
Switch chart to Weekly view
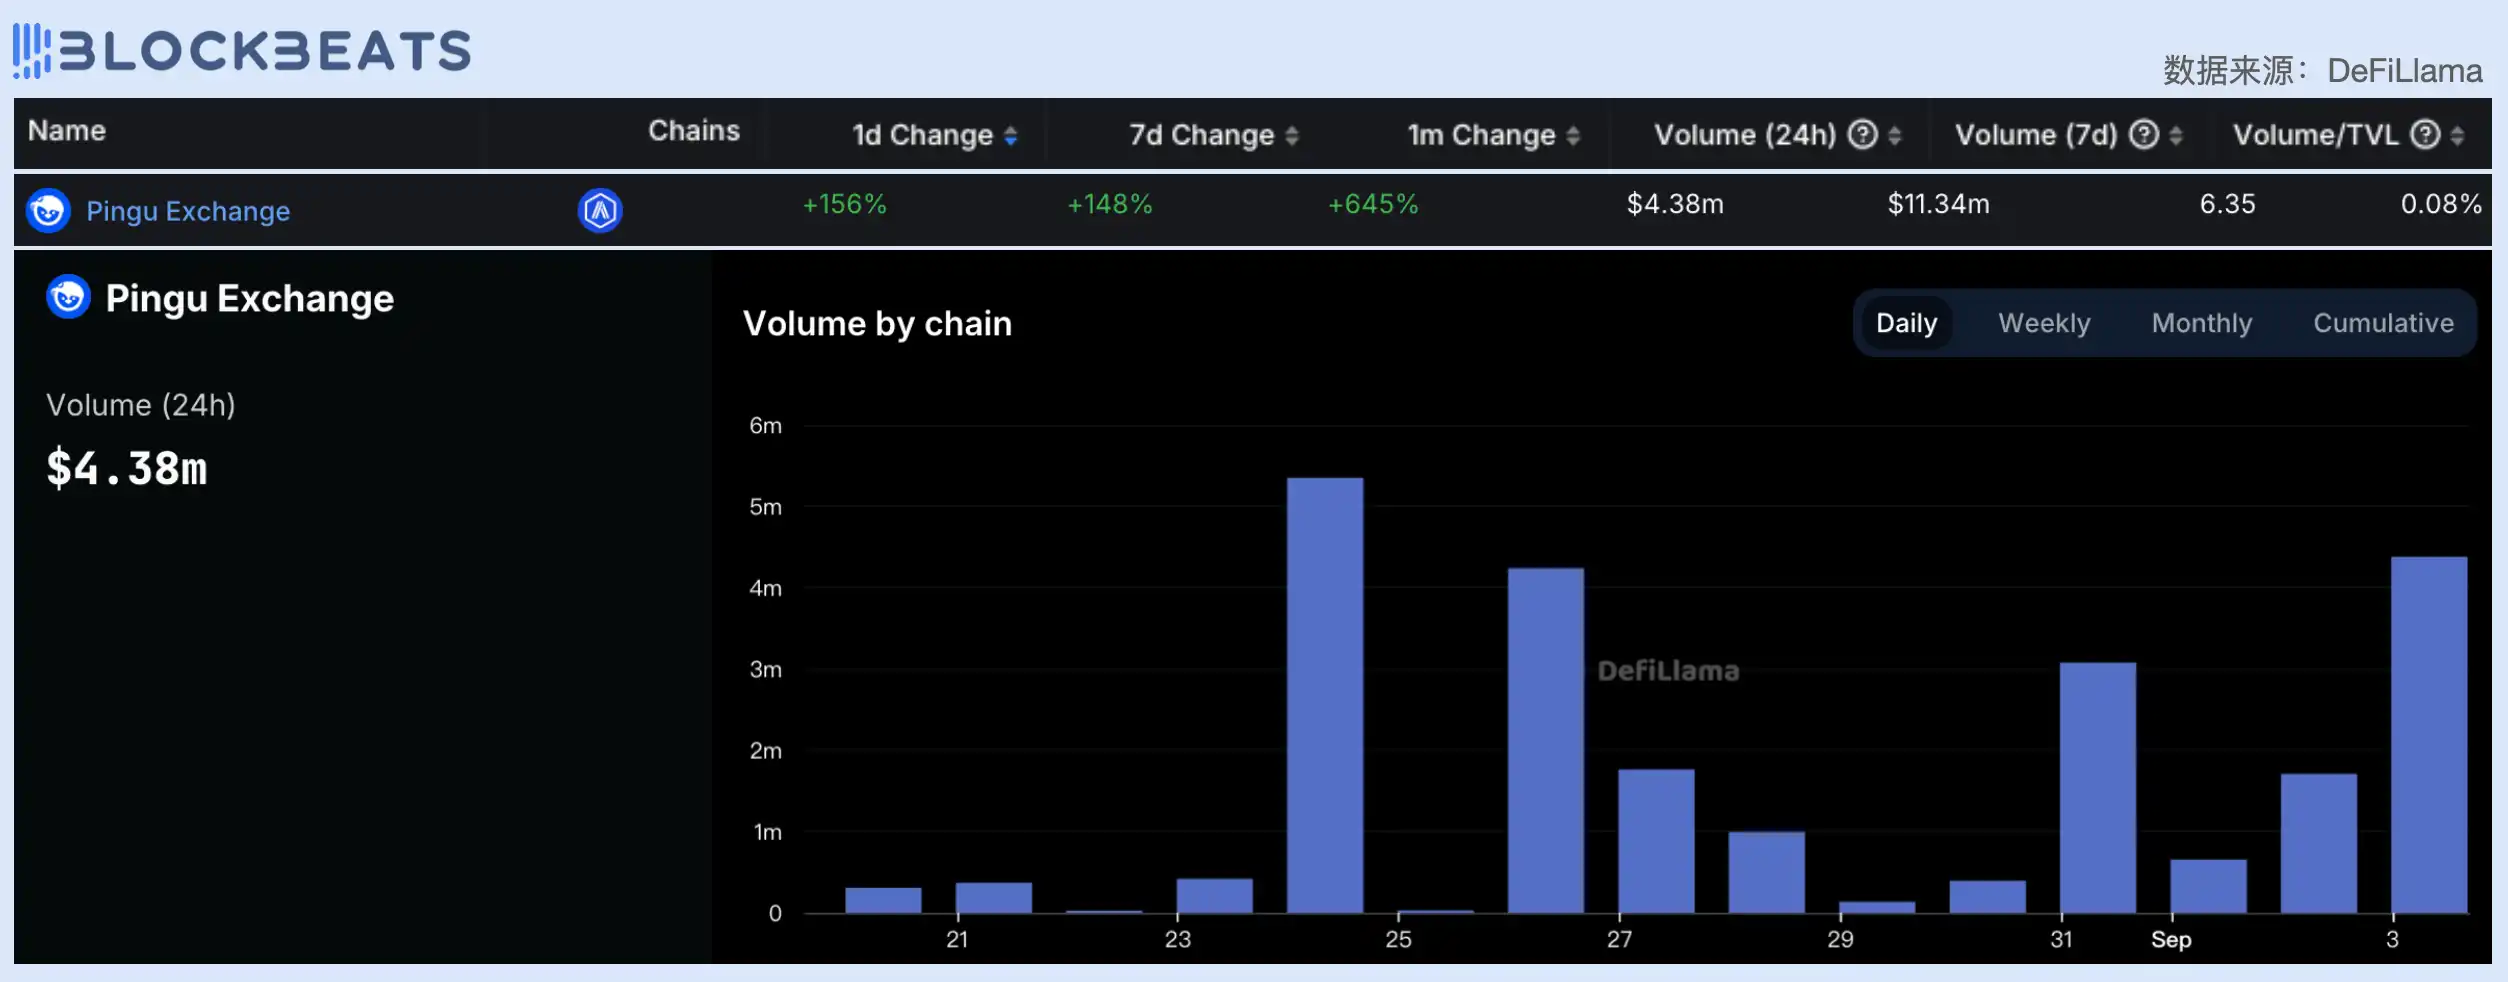pos(2044,323)
